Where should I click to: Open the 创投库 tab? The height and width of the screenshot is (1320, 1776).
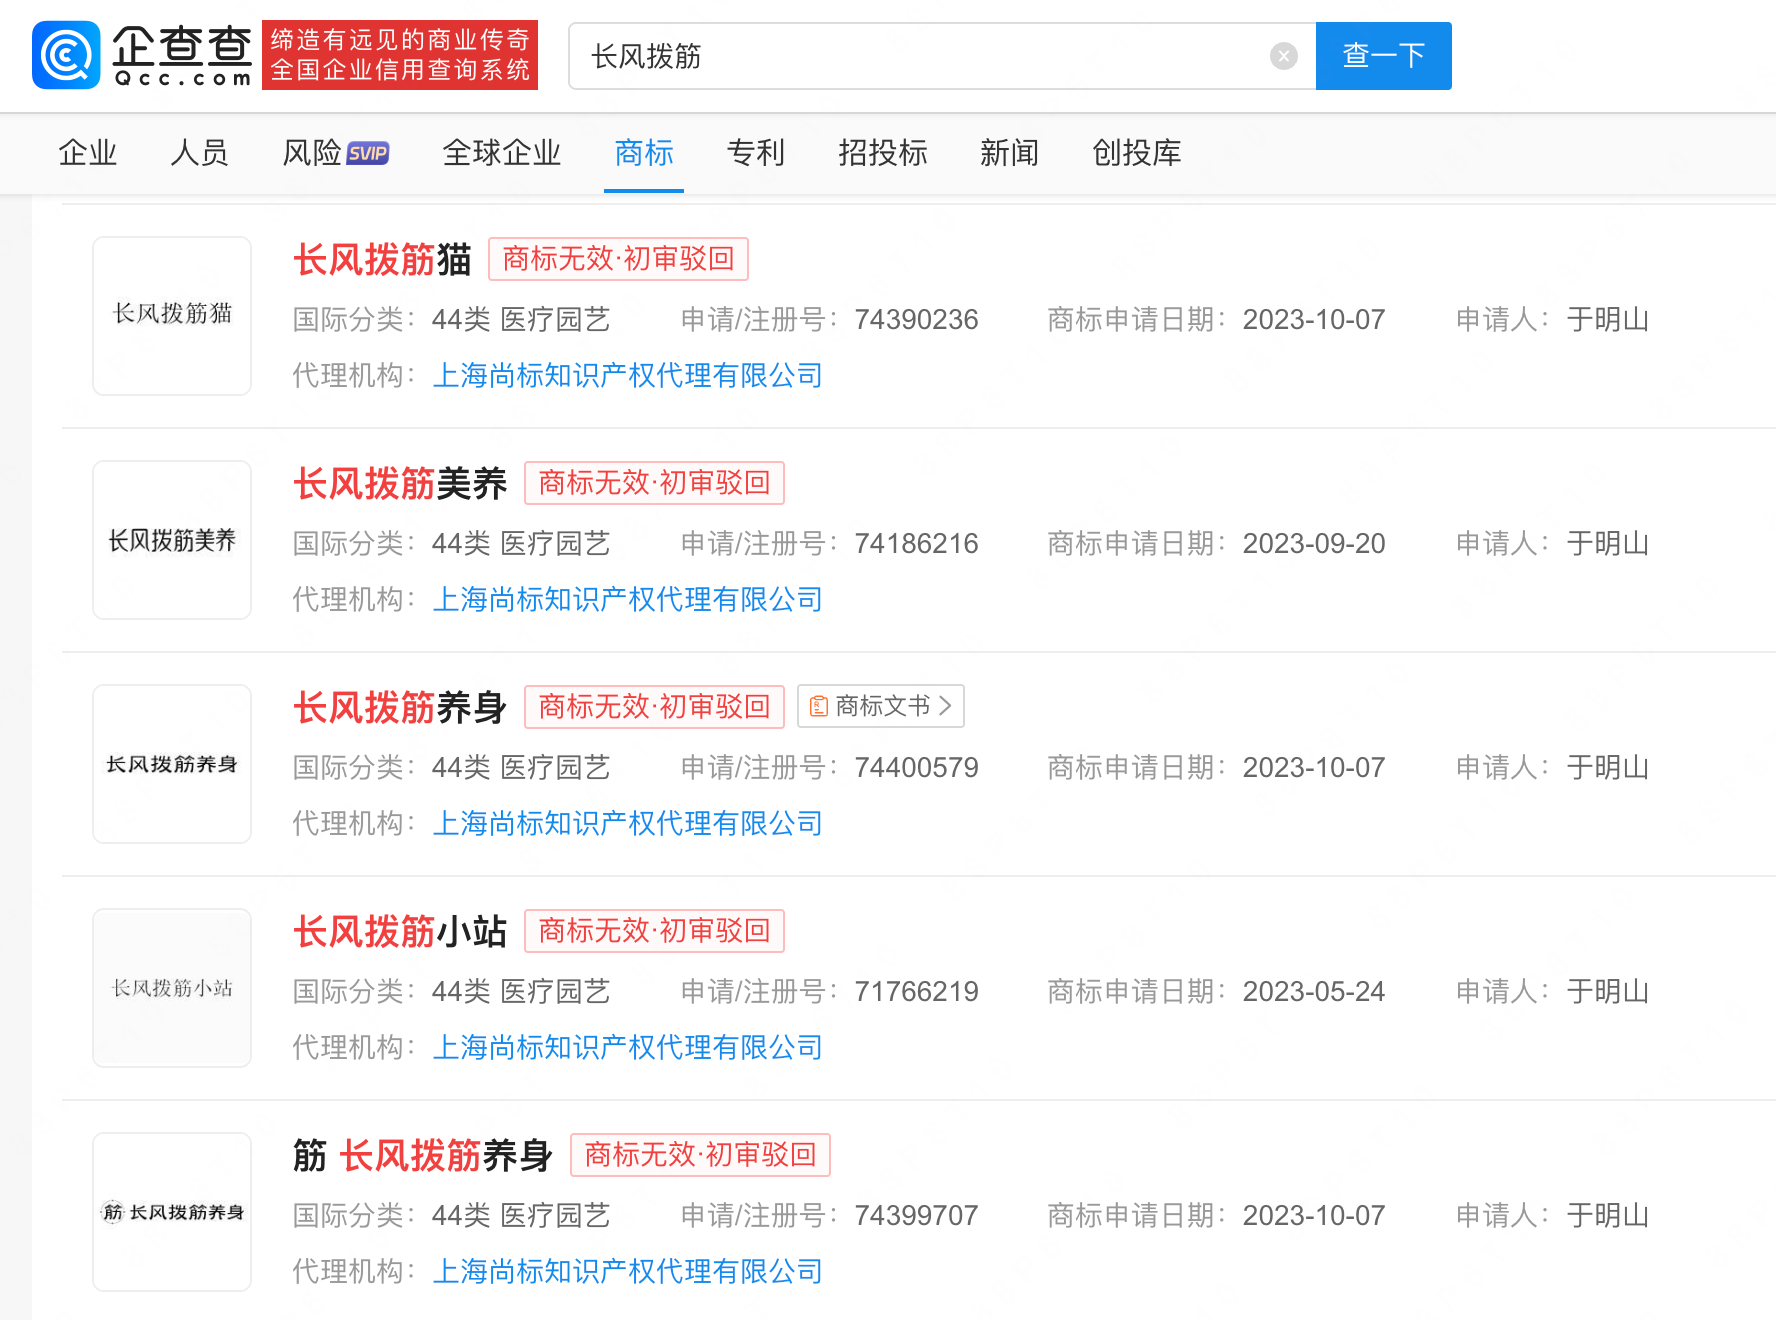(x=1137, y=153)
